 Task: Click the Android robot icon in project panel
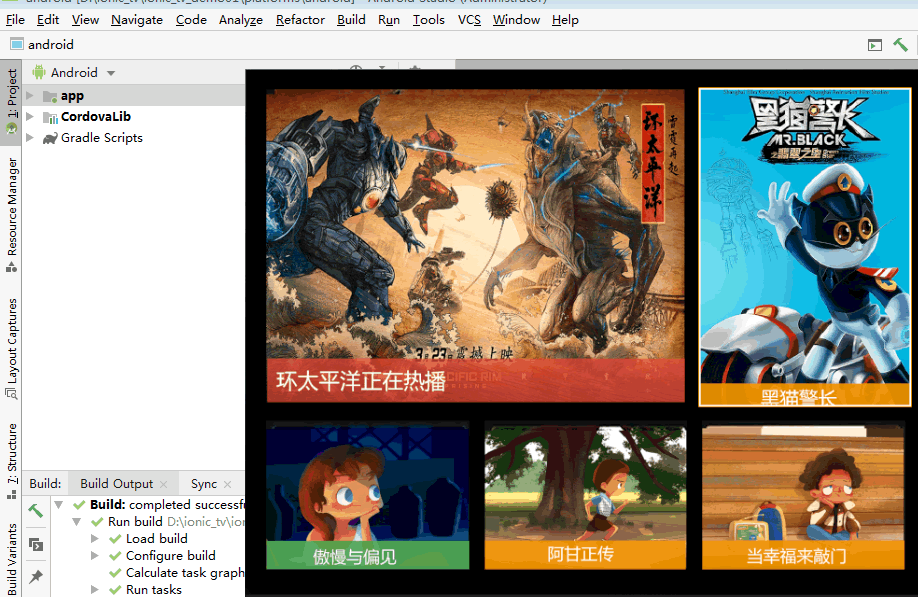39,72
